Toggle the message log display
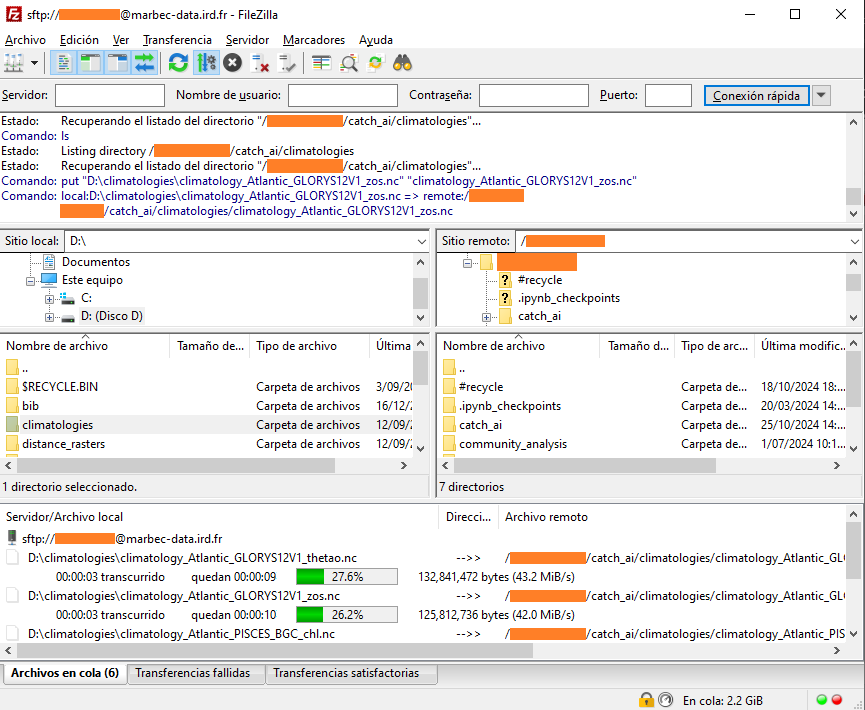Viewport: 865px width, 710px height. [63, 63]
